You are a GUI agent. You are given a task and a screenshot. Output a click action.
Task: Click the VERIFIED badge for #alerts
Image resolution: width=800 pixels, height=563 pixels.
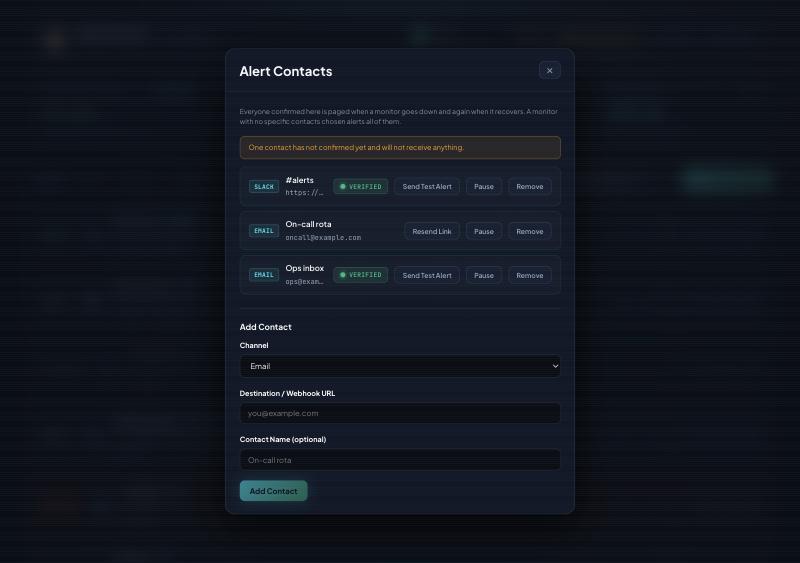click(360, 187)
